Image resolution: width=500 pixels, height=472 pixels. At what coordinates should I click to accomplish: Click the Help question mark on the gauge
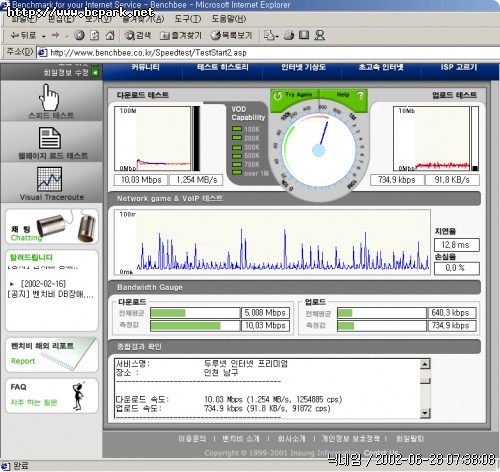click(x=360, y=95)
